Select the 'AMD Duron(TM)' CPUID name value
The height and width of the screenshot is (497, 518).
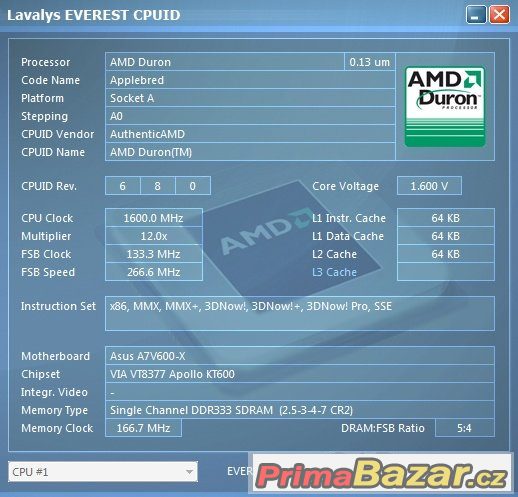(x=250, y=152)
